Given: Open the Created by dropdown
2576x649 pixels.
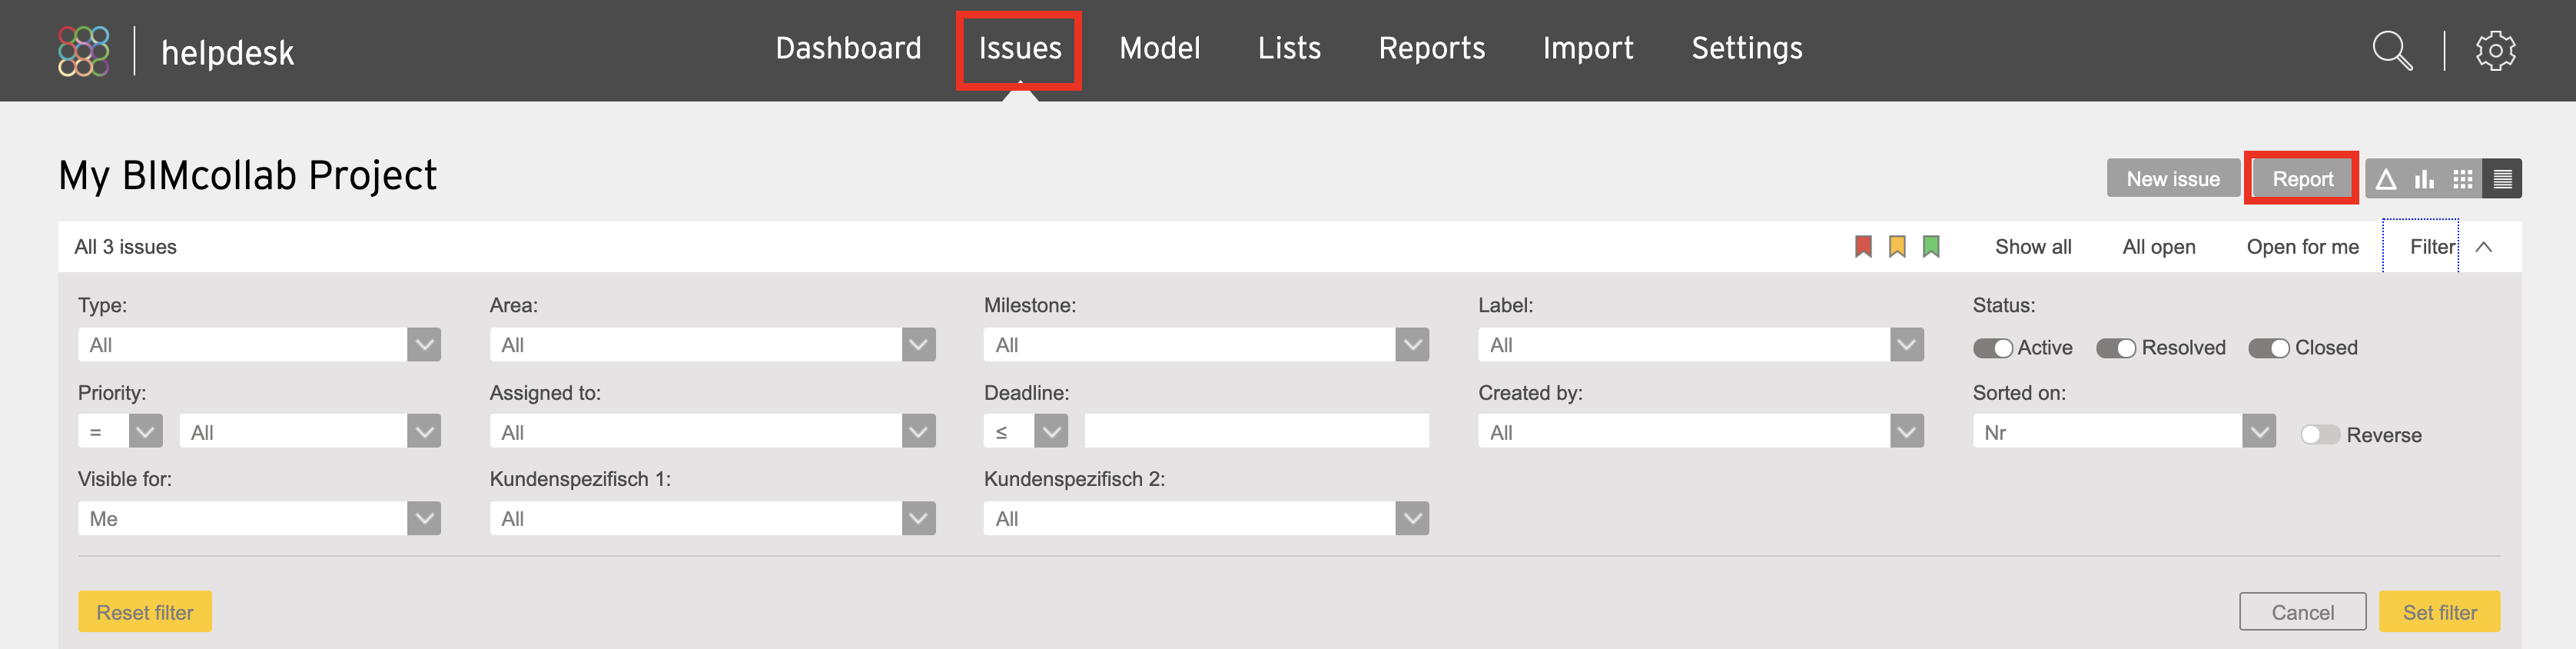Looking at the screenshot, I should point(1700,432).
